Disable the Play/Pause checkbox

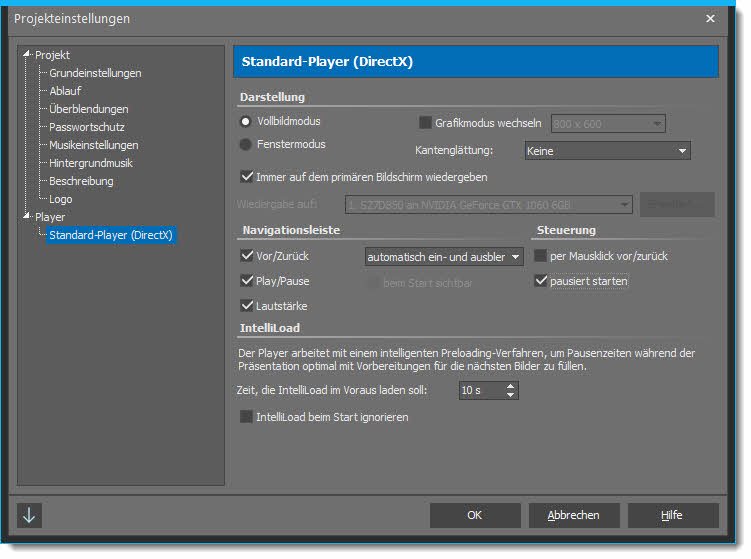click(x=247, y=281)
